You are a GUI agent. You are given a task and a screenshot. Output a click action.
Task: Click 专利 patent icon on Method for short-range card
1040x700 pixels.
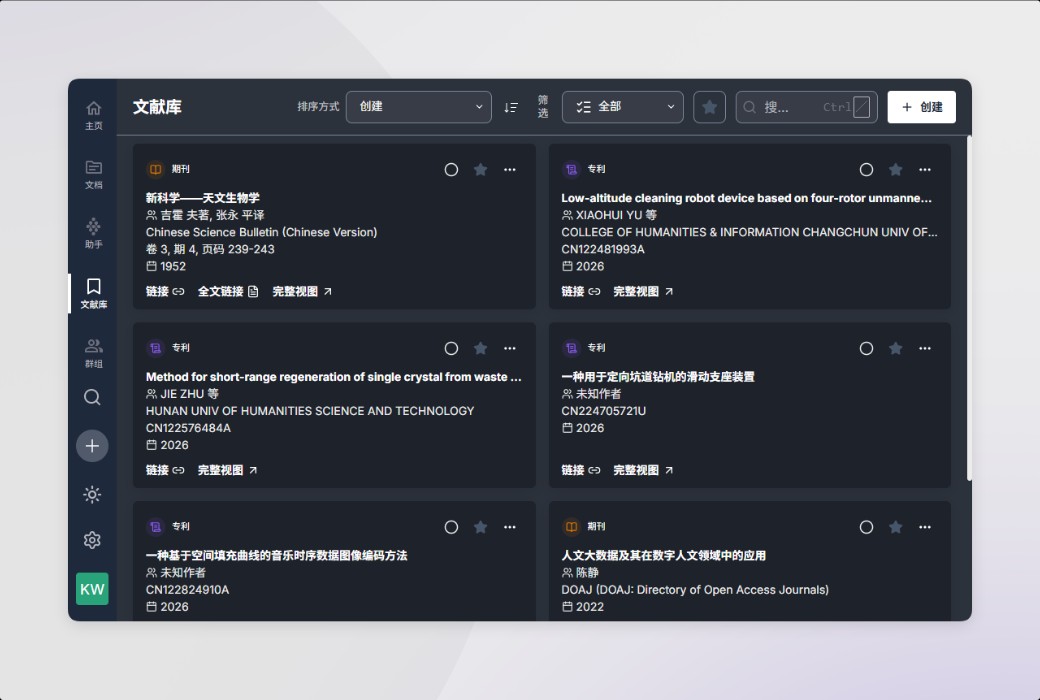pyautogui.click(x=155, y=348)
